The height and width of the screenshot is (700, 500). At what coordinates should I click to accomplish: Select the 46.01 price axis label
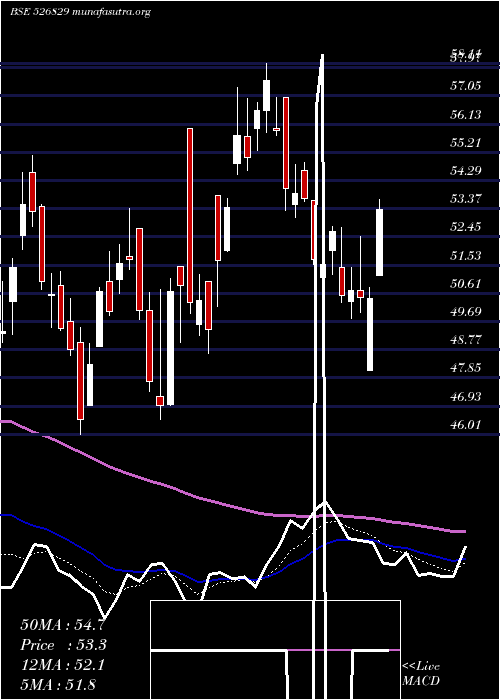466,425
